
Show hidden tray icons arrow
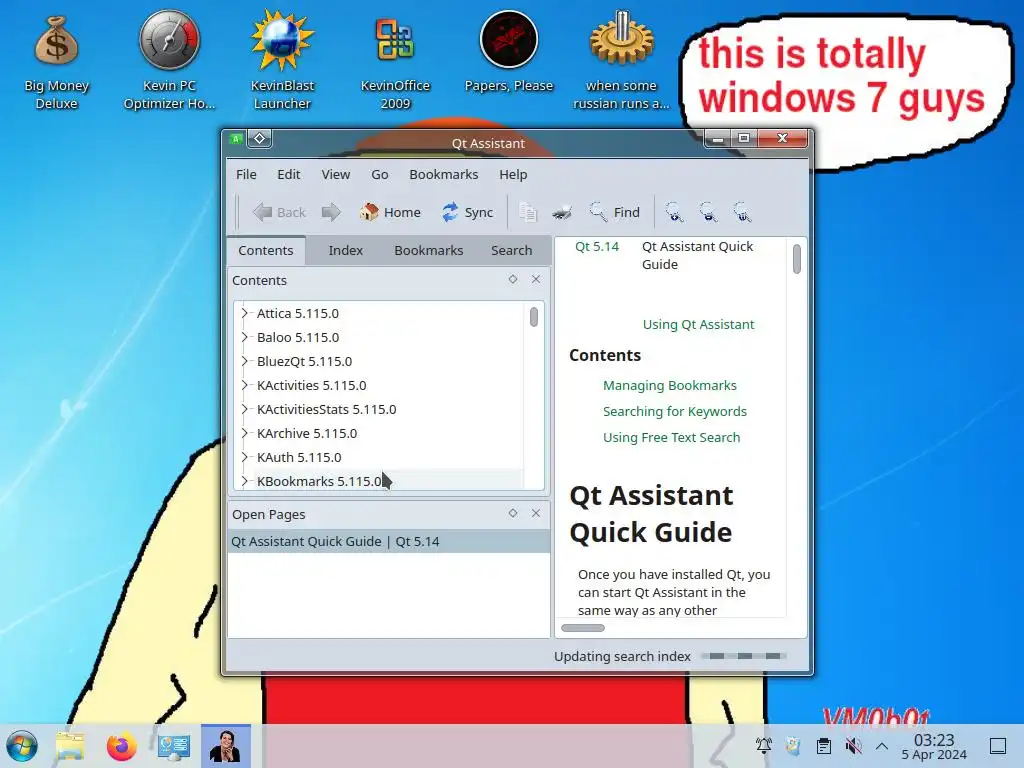pos(882,746)
